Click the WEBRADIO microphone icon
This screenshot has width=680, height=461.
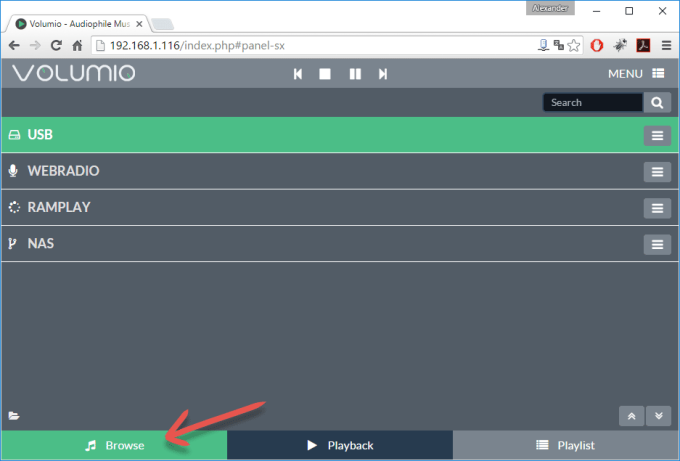pyautogui.click(x=13, y=171)
